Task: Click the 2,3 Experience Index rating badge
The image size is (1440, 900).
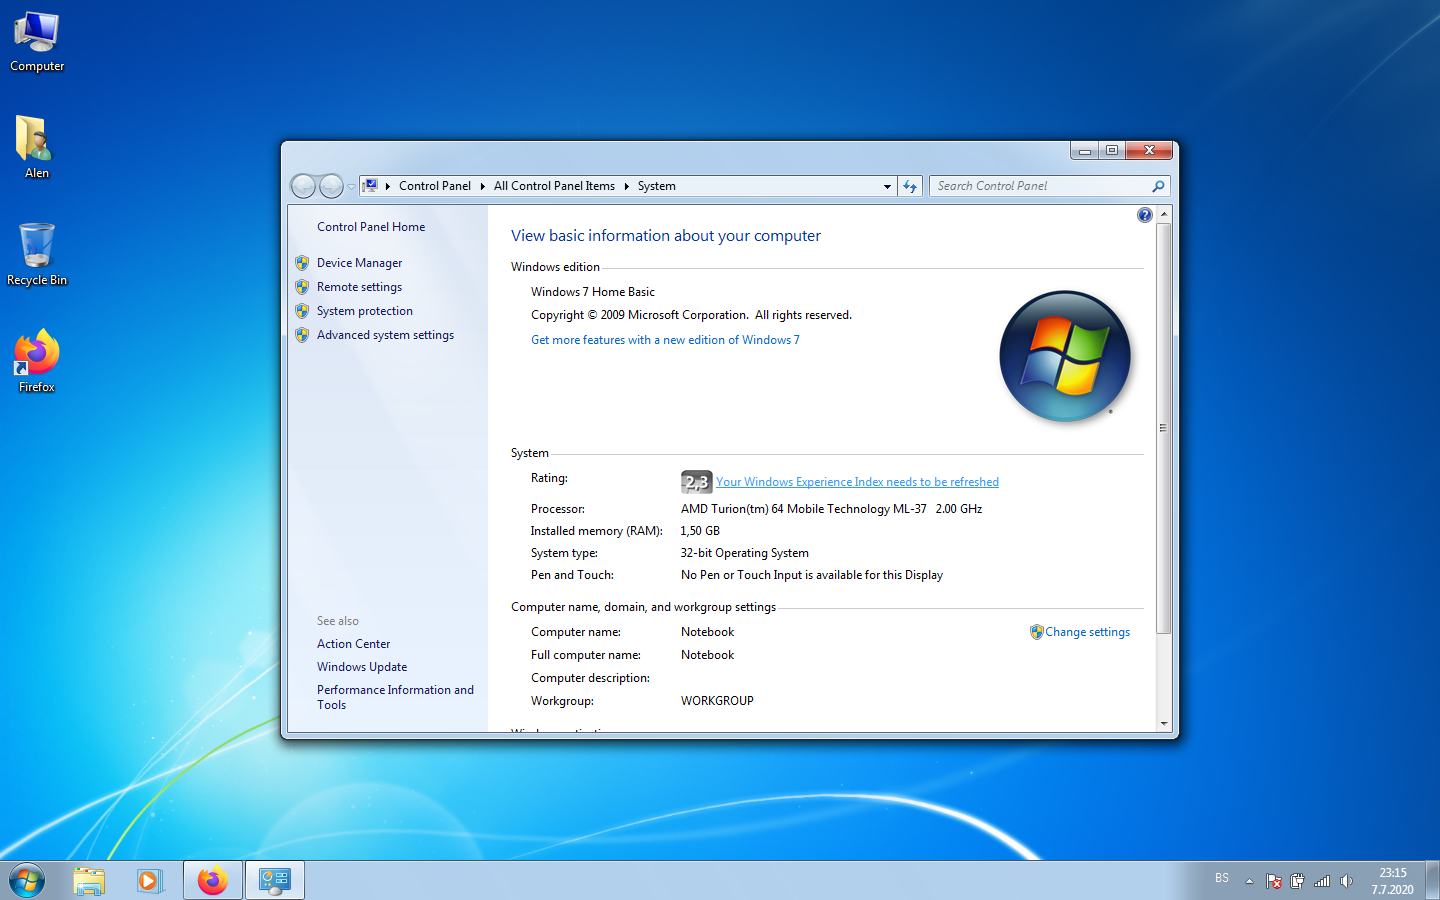Action: [696, 482]
